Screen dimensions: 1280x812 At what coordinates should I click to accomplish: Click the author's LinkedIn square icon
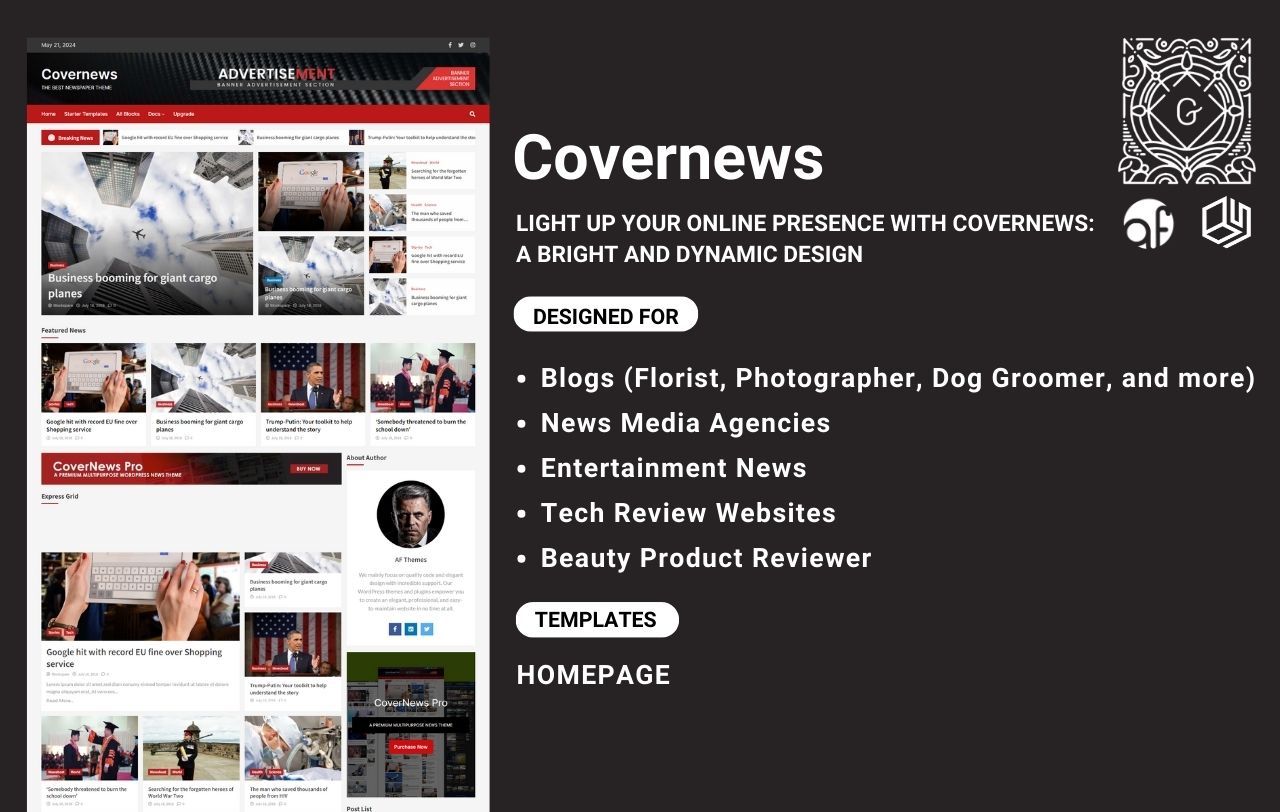tap(411, 629)
